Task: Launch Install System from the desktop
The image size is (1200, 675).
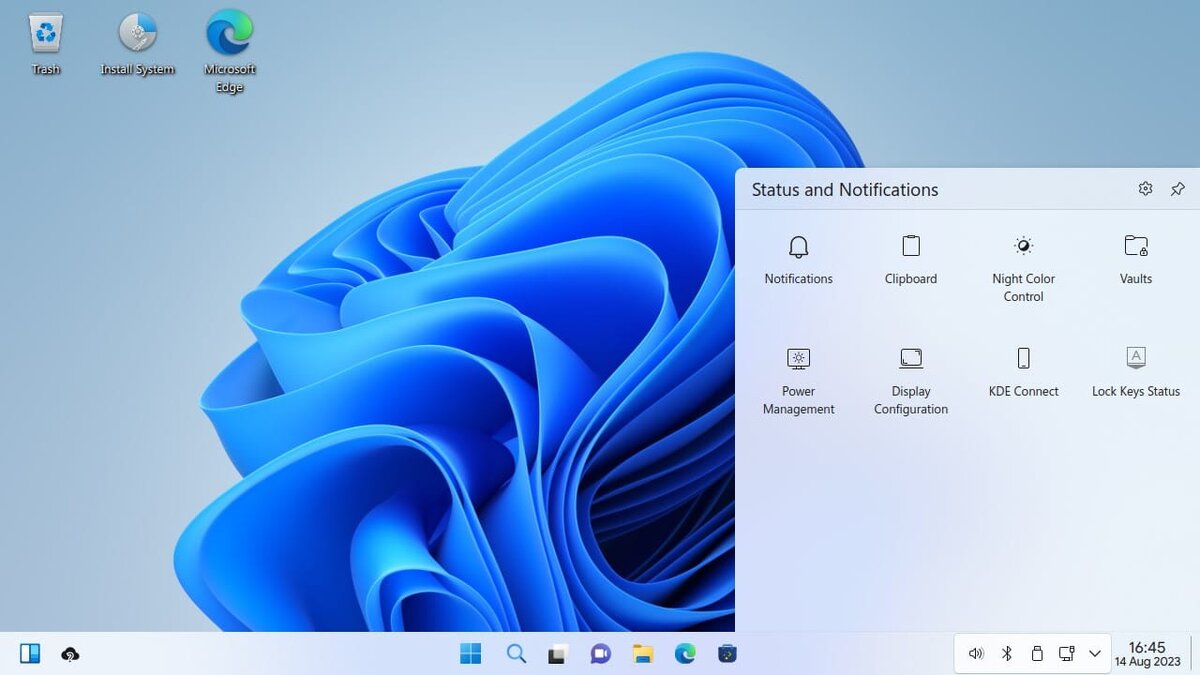Action: 138,43
